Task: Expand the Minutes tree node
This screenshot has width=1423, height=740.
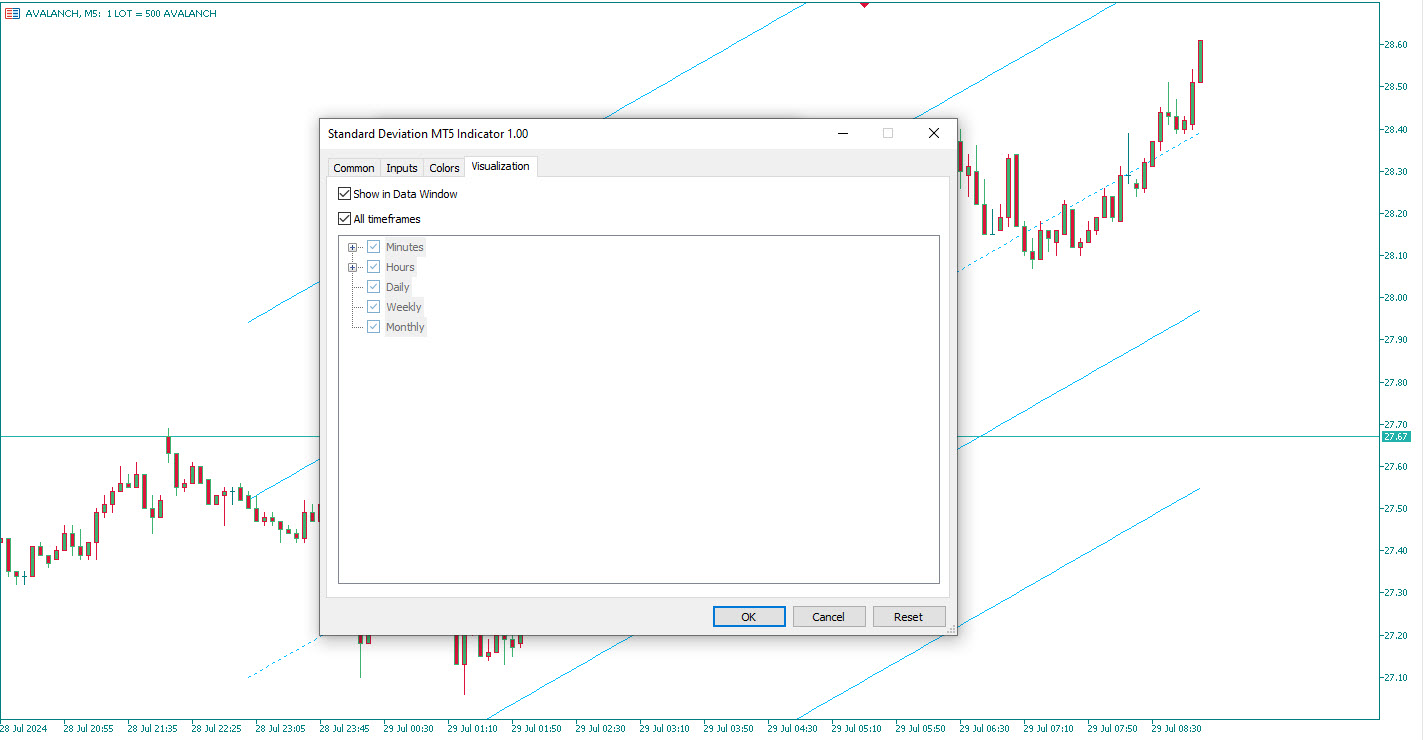Action: (x=352, y=247)
